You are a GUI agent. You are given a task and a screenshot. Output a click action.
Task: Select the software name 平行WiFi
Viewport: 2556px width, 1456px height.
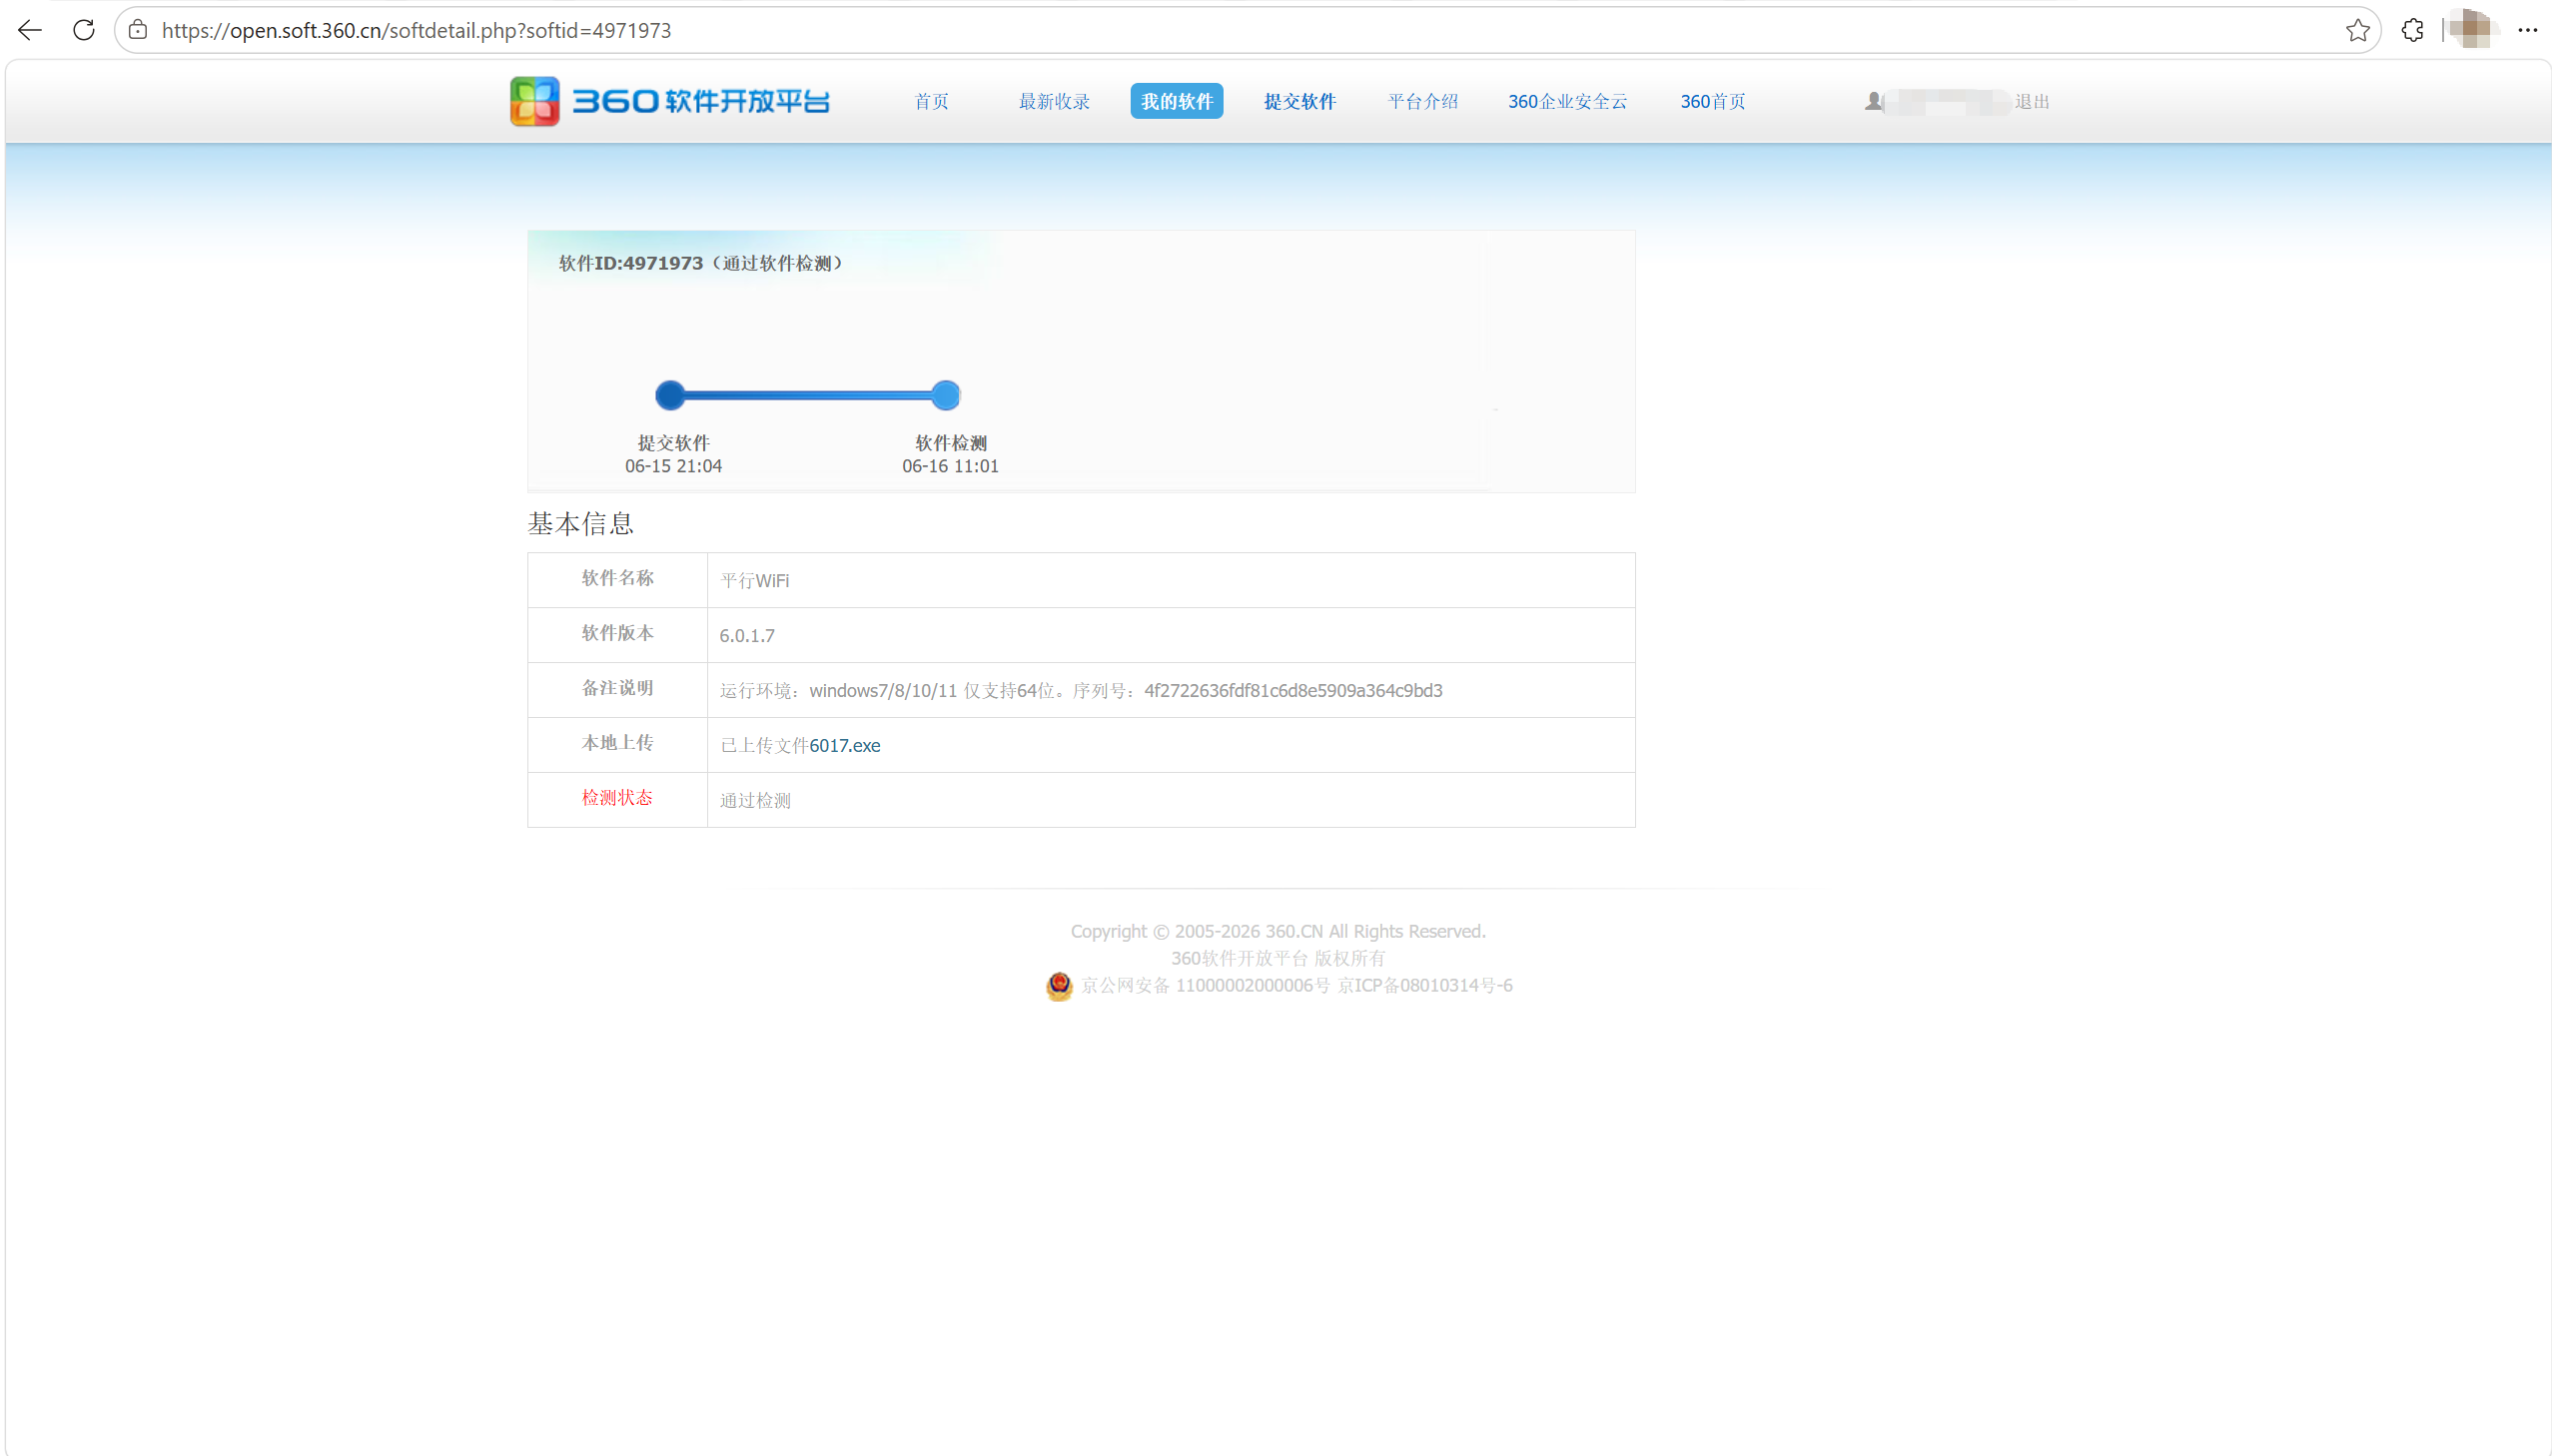click(754, 580)
